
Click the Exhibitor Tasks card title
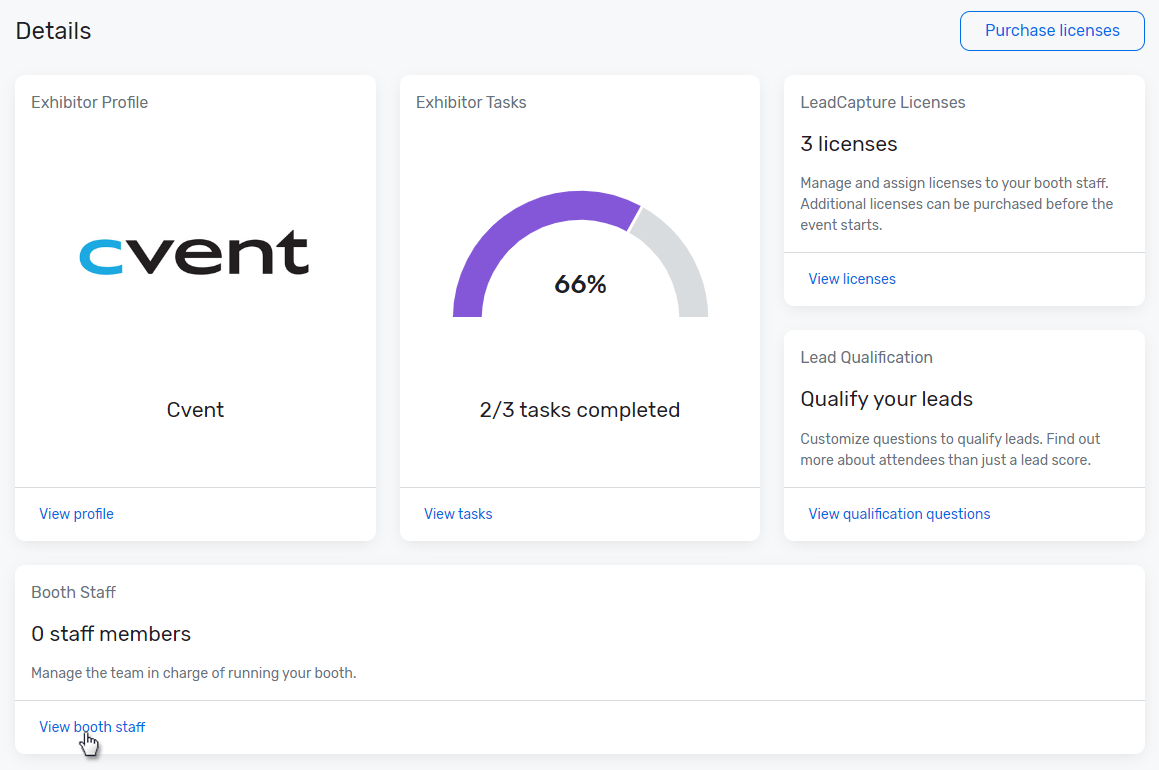(x=471, y=102)
